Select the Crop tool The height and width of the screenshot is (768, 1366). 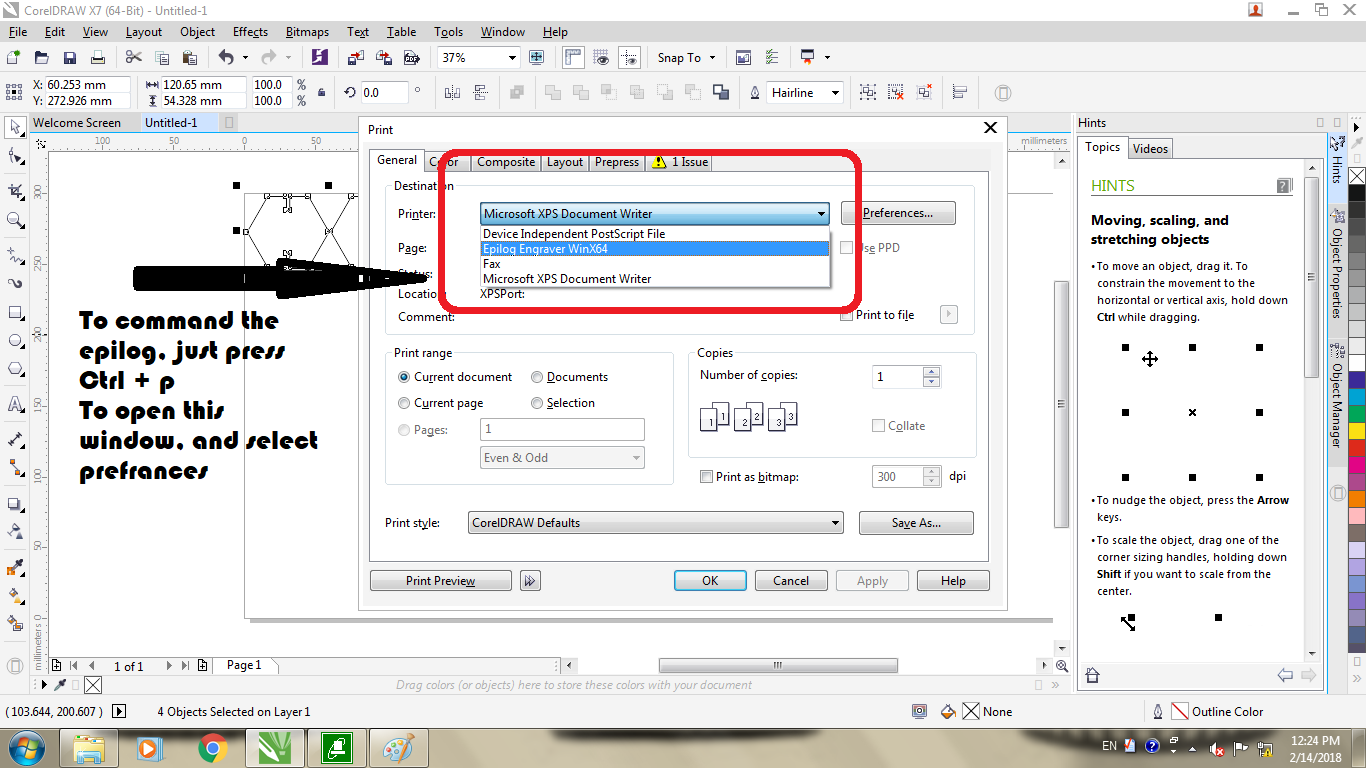point(15,191)
